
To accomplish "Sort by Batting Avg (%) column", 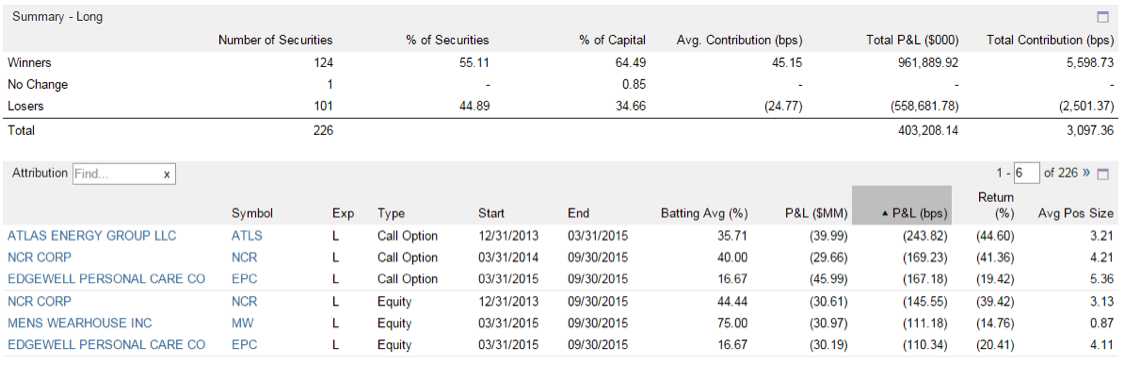I will (704, 213).
